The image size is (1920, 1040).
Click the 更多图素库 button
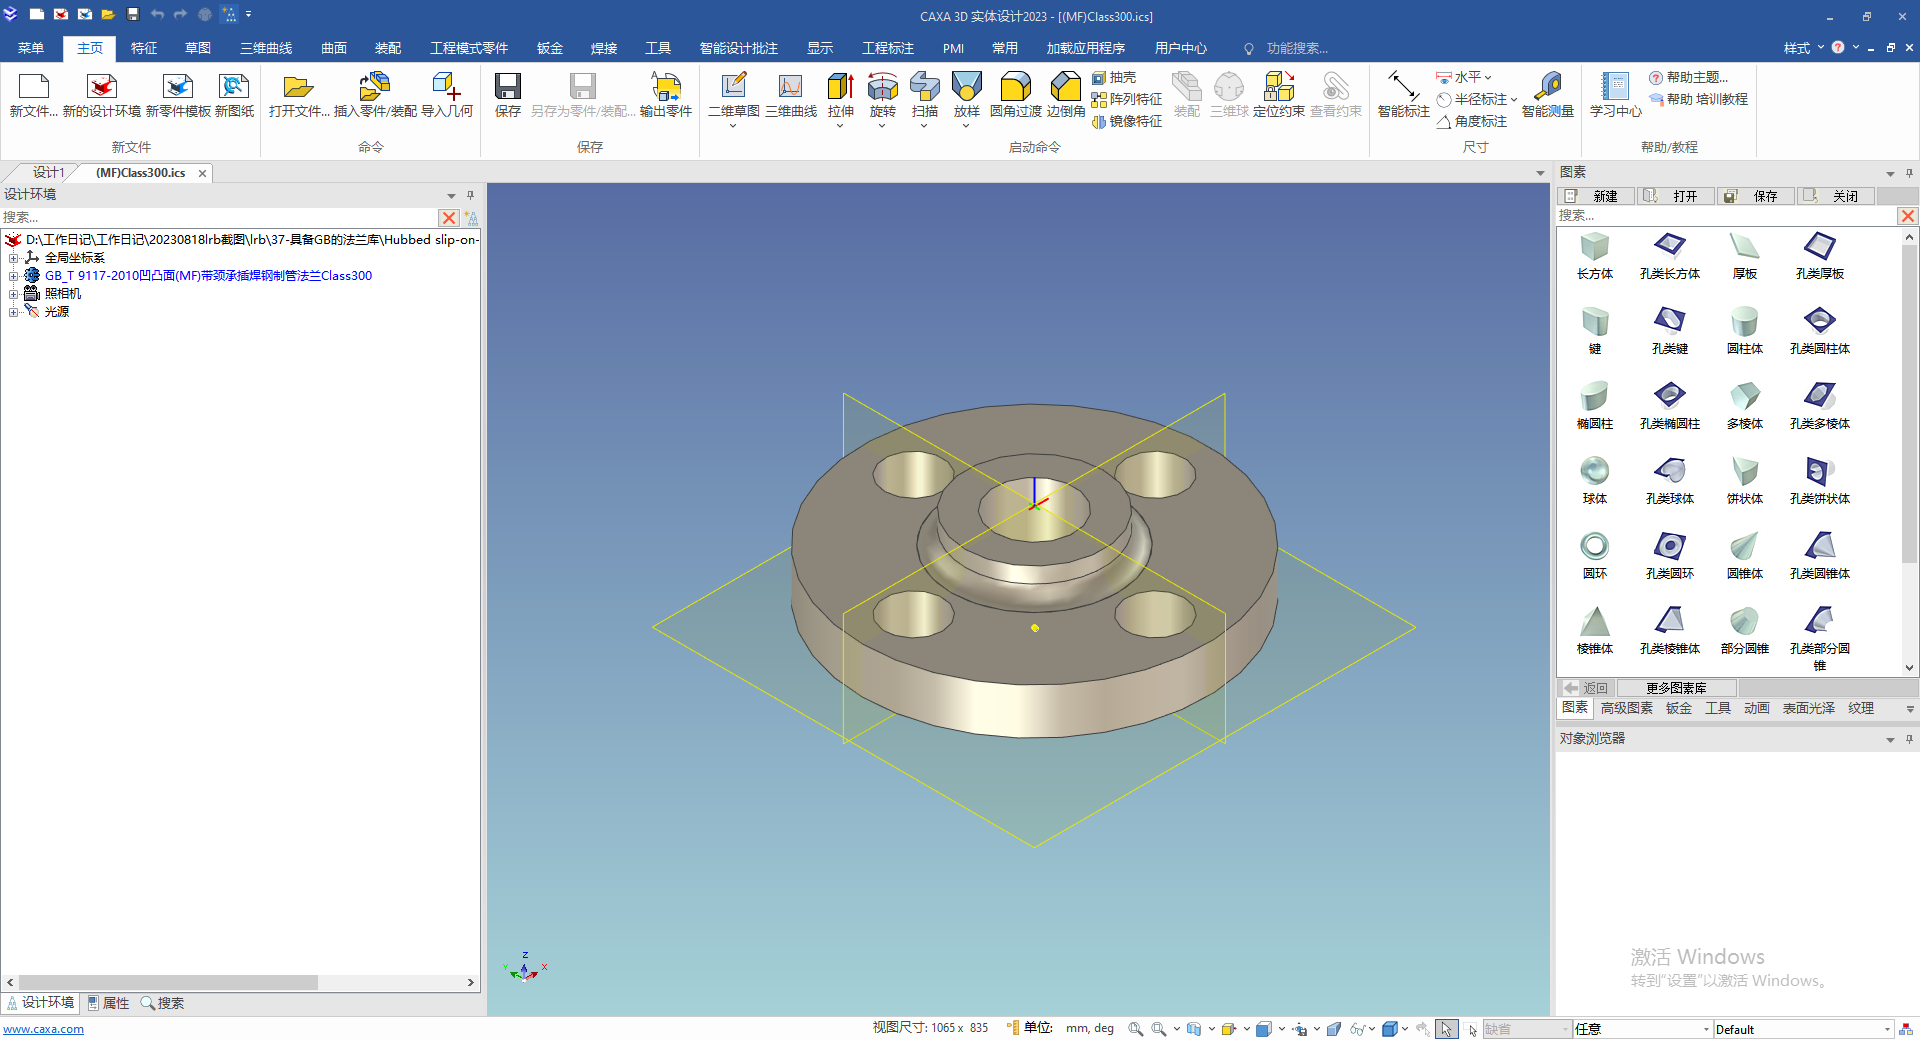click(x=1676, y=688)
